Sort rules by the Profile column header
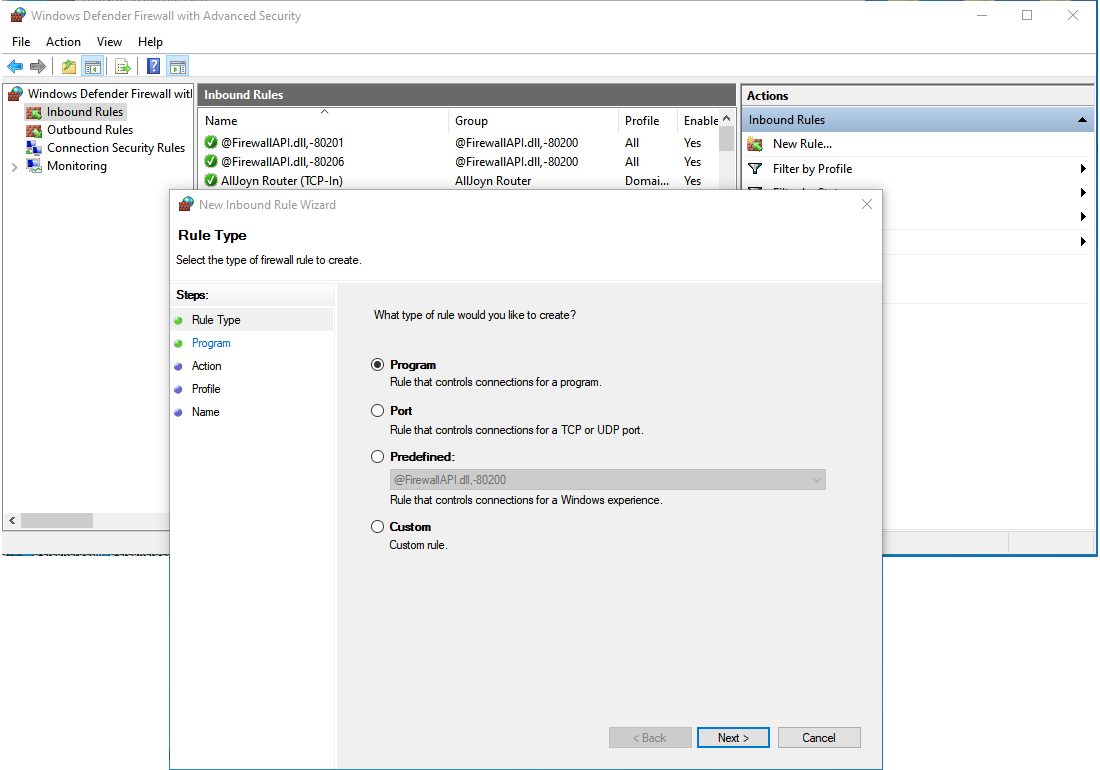 (x=648, y=121)
